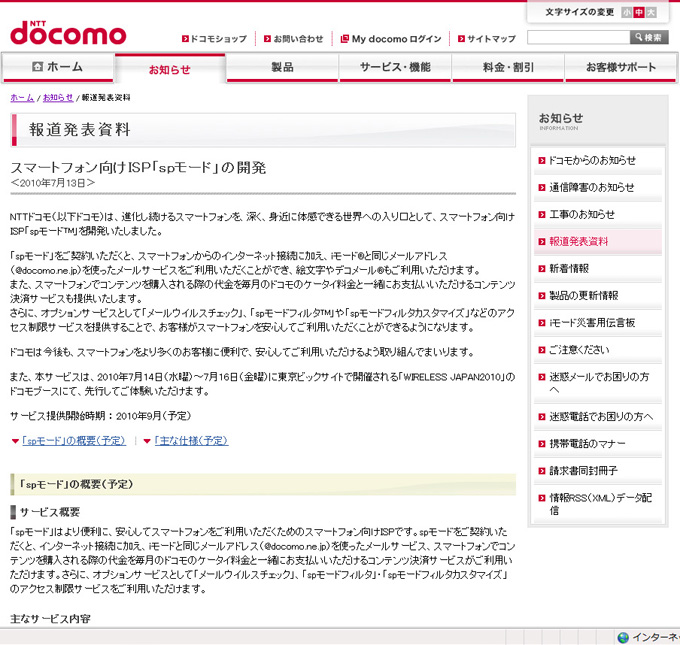Click the red arrow before 主な仕様 link

tap(147, 442)
